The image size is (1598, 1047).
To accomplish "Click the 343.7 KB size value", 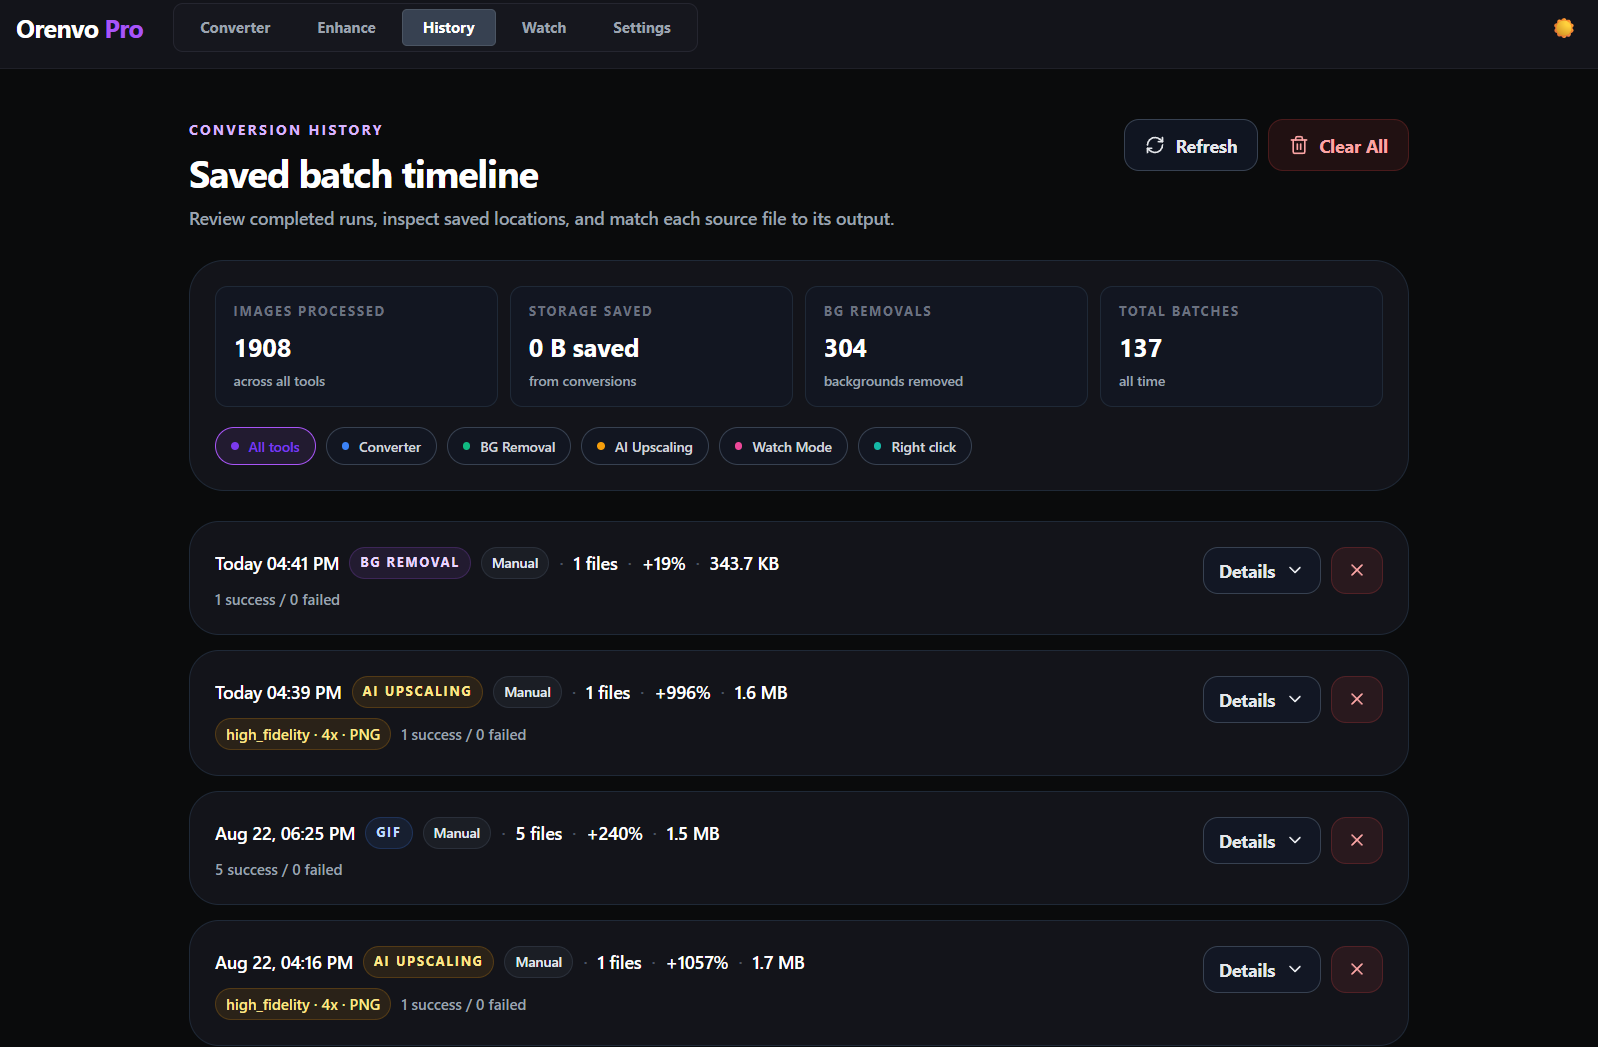I will point(744,564).
